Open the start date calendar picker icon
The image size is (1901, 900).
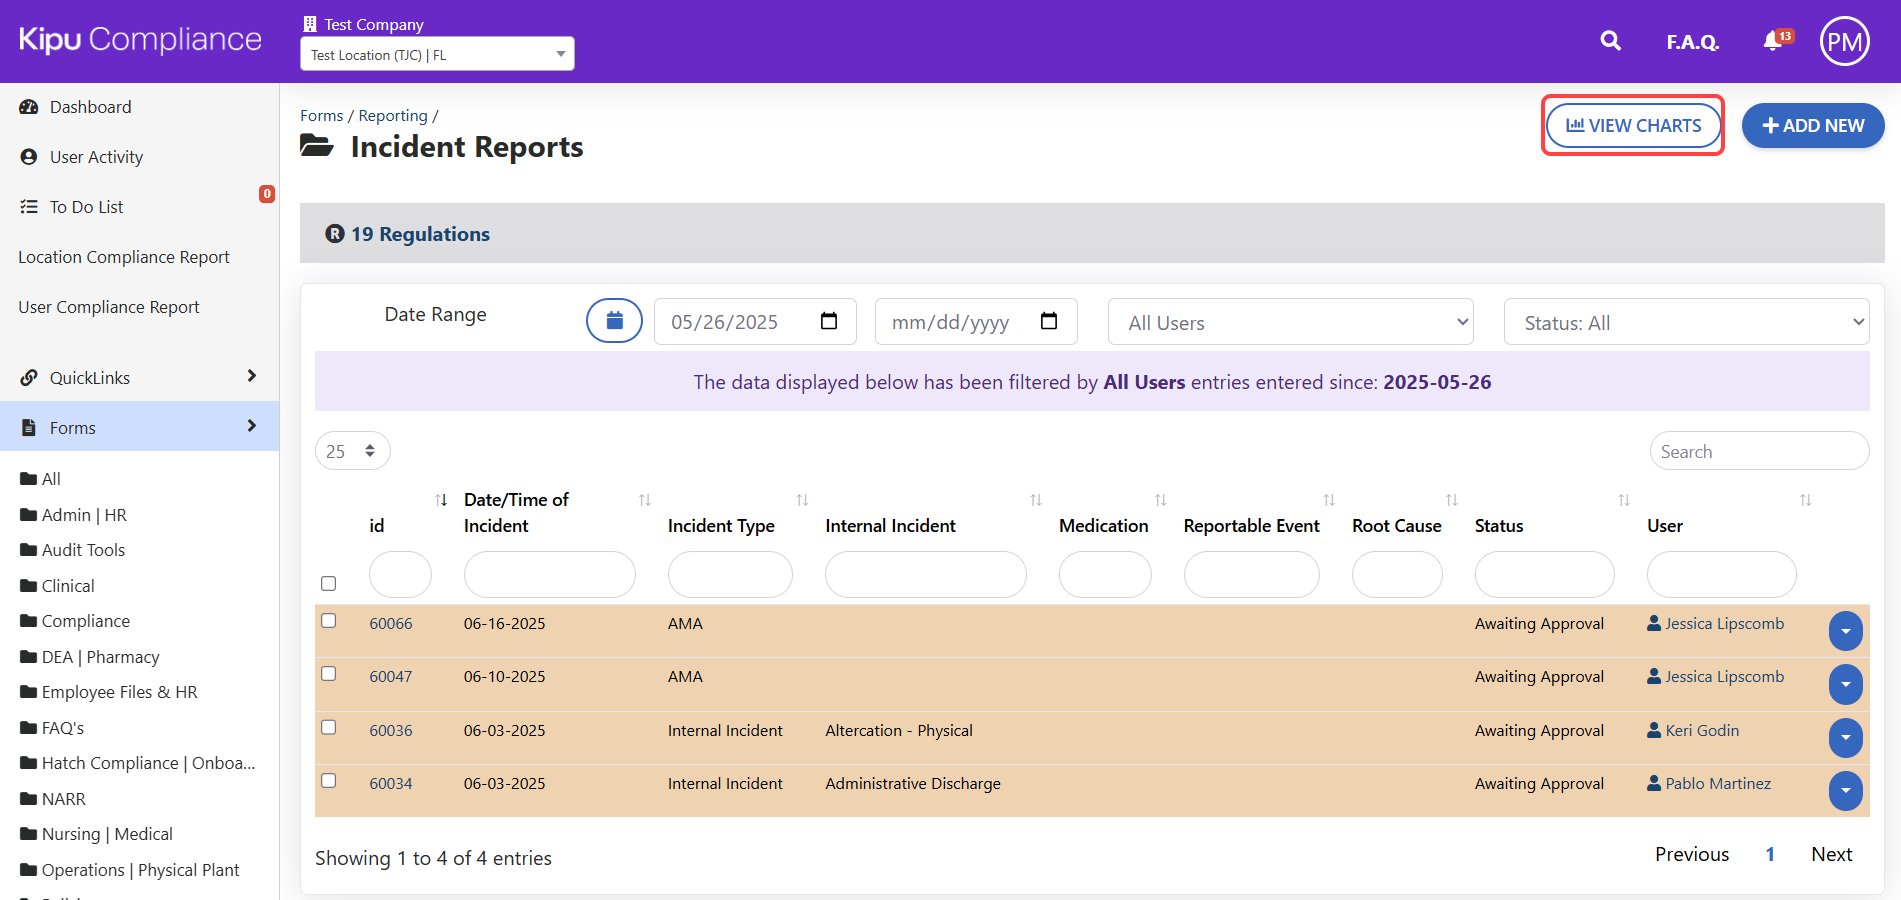click(828, 321)
